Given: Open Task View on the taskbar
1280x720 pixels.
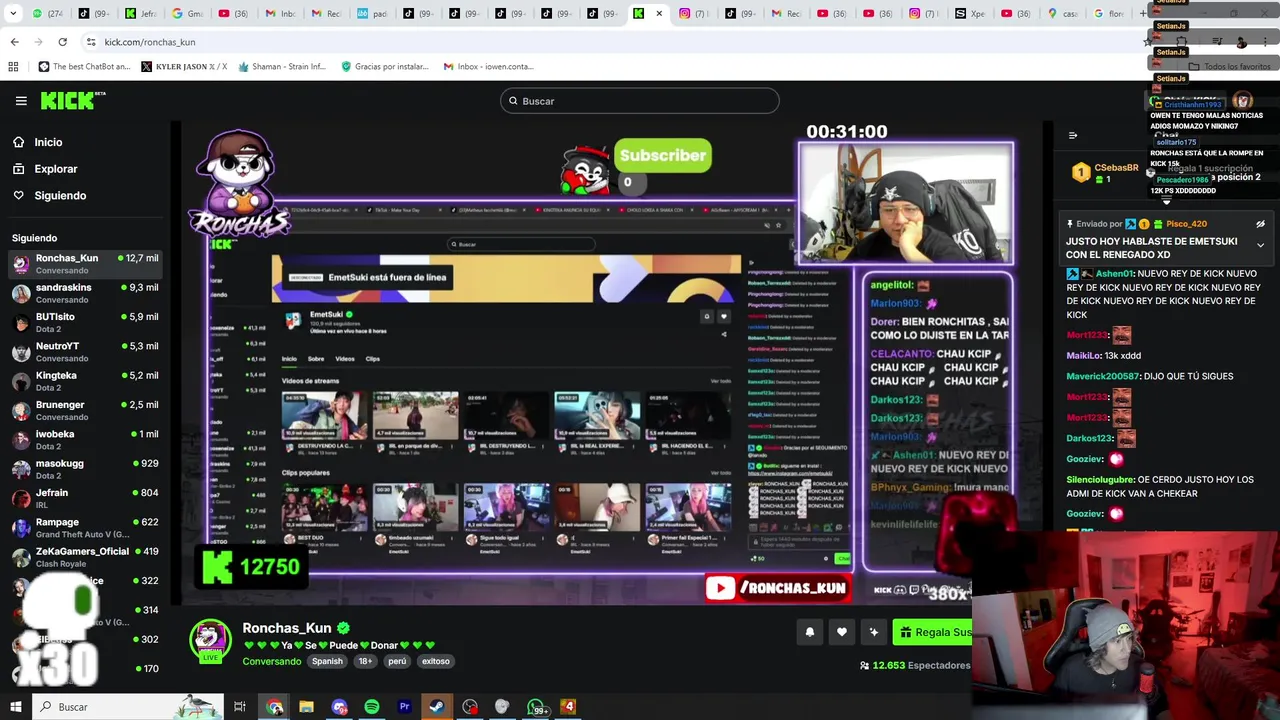Looking at the screenshot, I should tap(240, 707).
